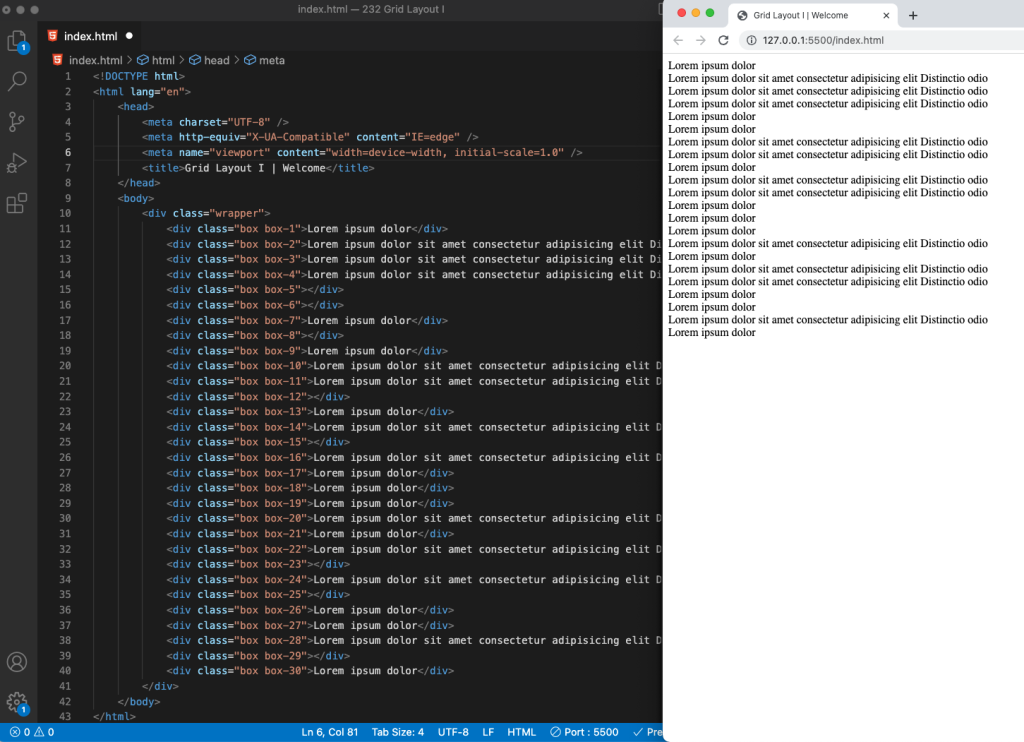Click the lang="en" attribute in the code
This screenshot has height=742, width=1024.
[157, 92]
